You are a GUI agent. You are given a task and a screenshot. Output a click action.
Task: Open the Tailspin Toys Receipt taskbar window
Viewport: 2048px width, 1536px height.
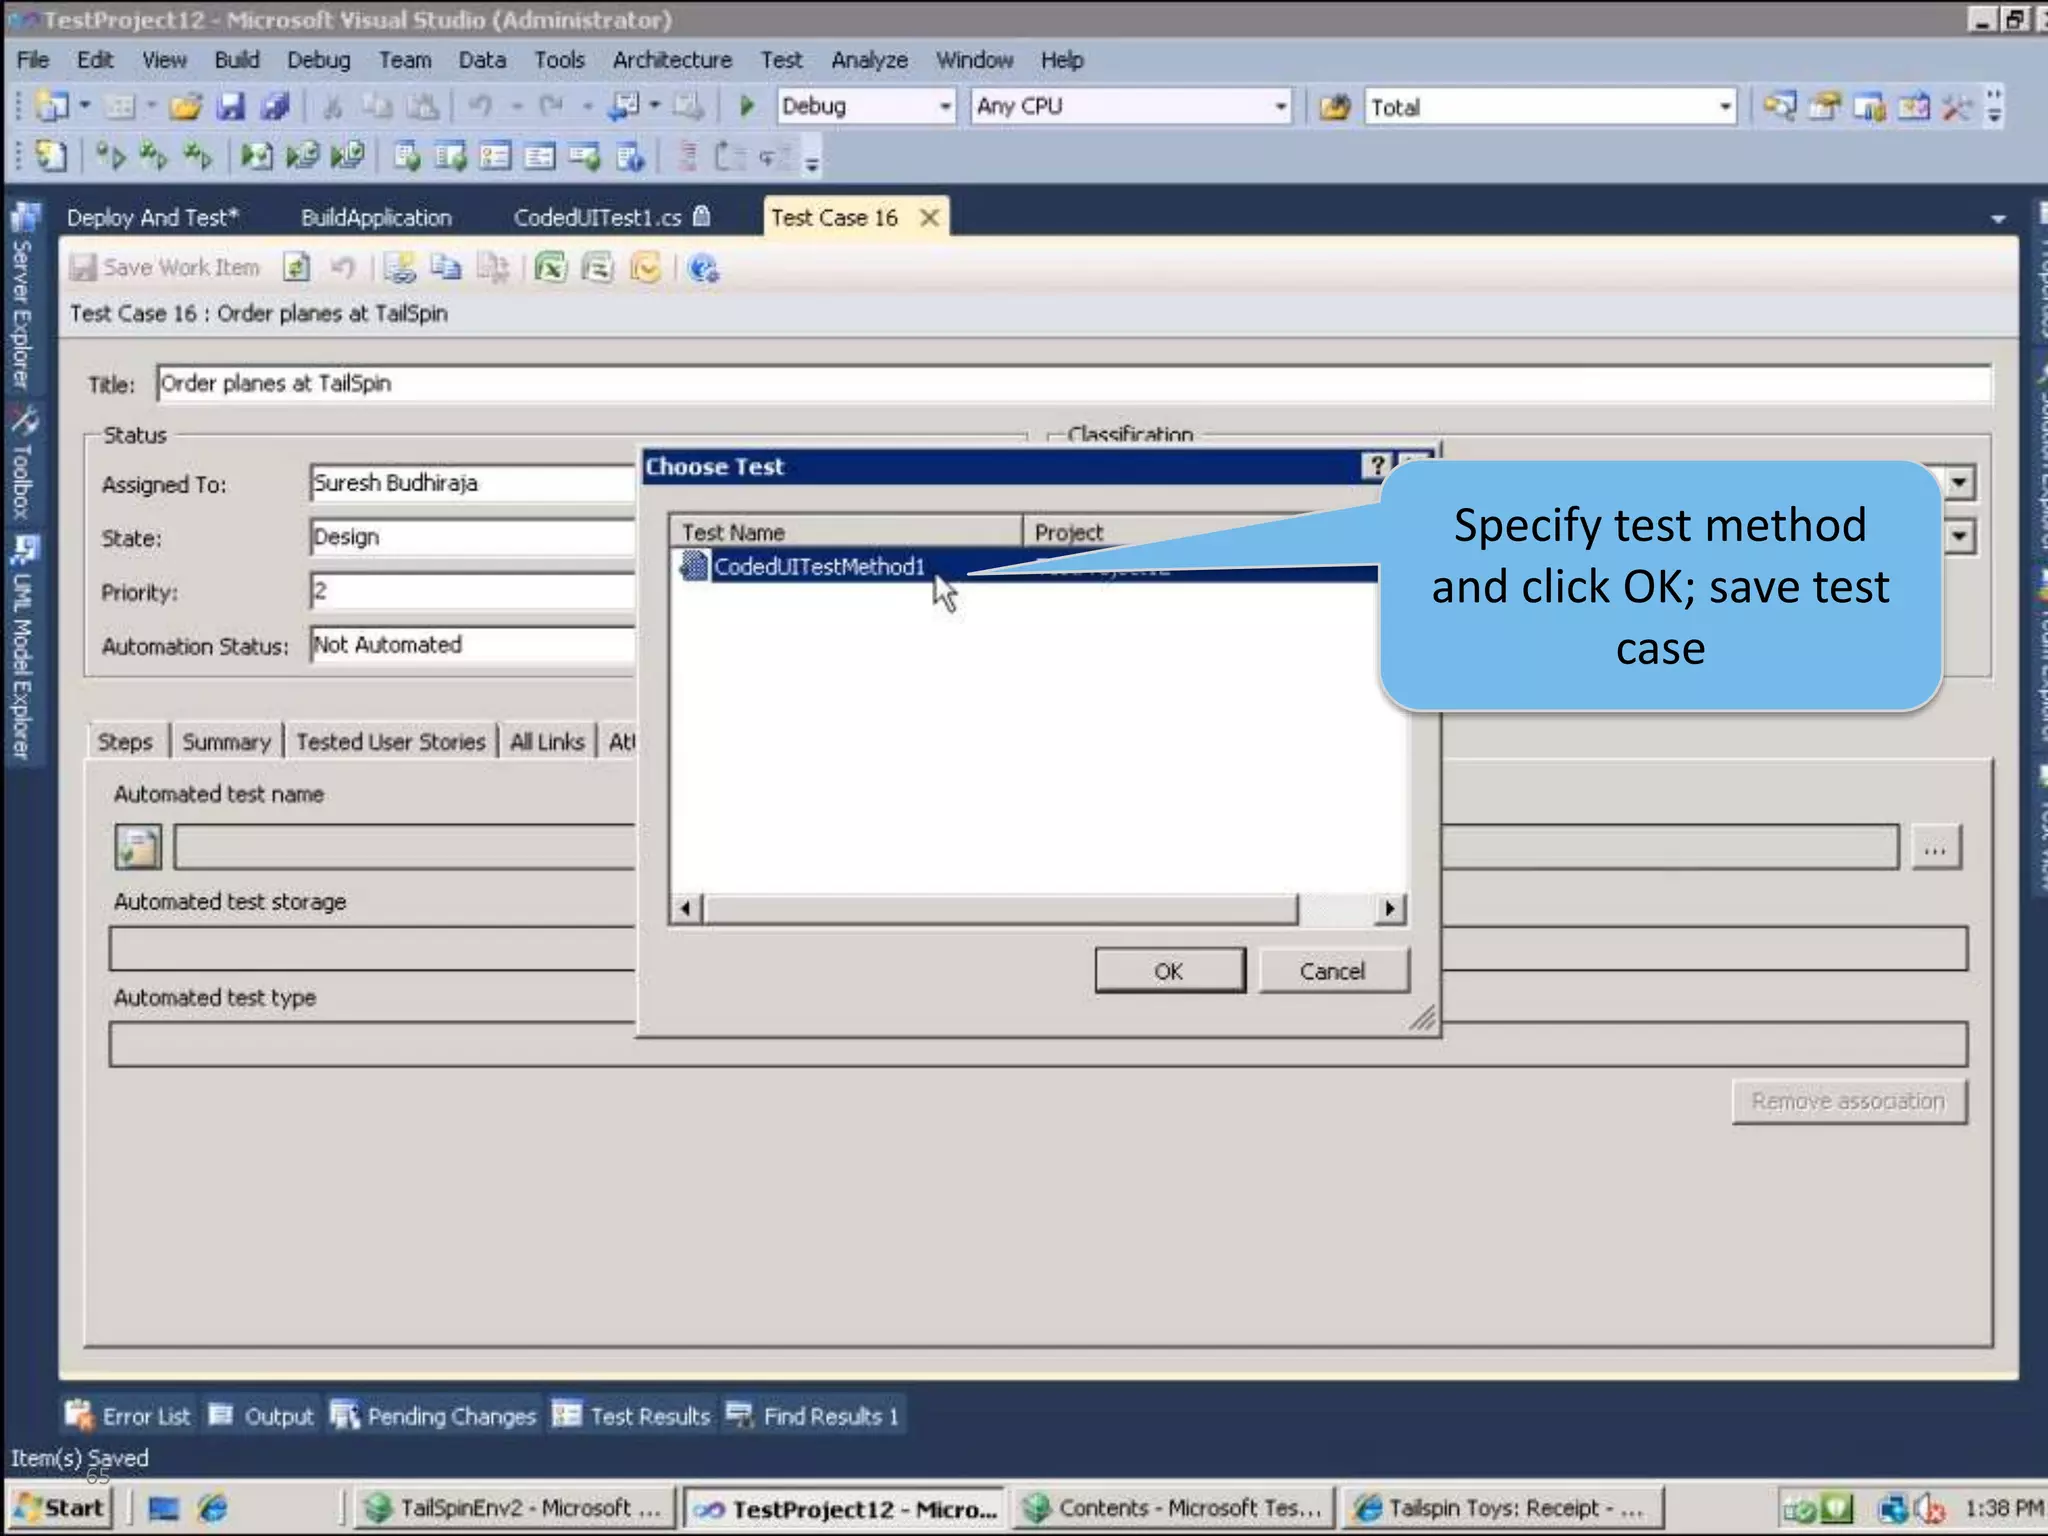tap(1502, 1508)
